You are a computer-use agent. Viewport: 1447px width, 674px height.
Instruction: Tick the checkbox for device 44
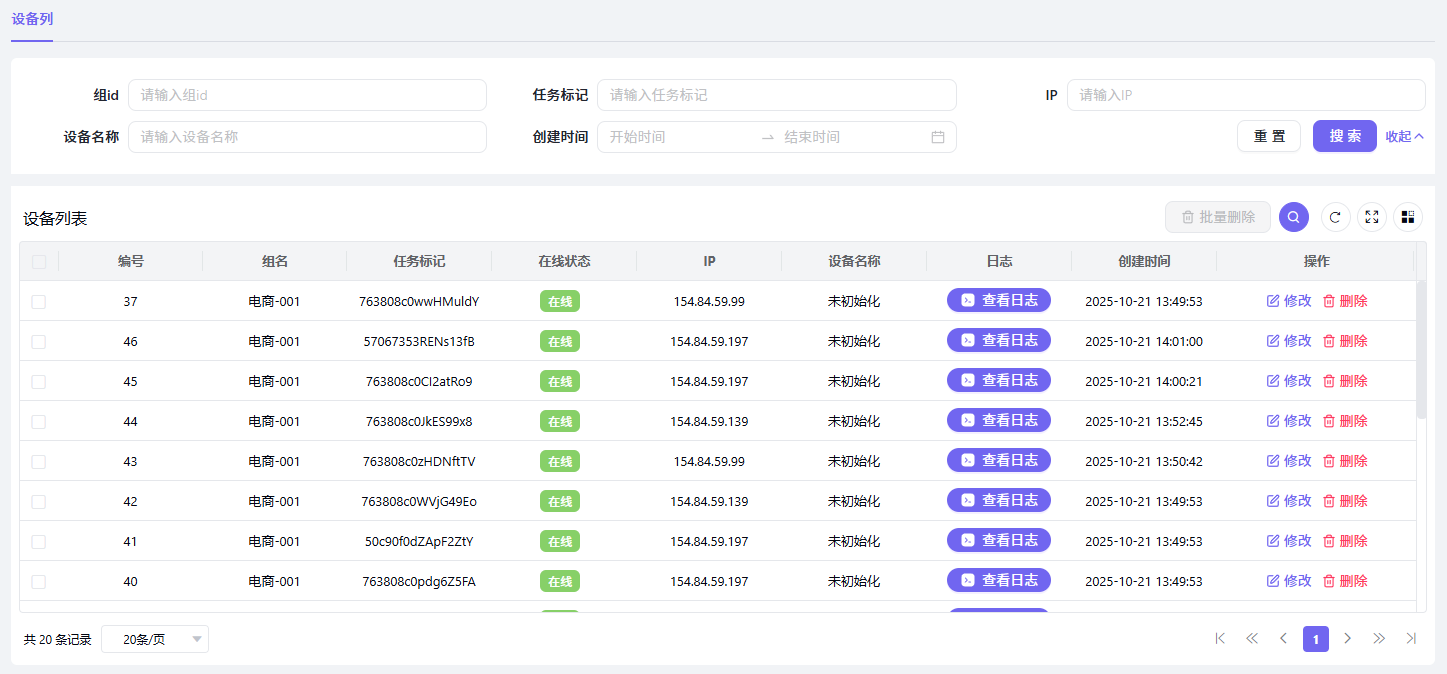(39, 422)
